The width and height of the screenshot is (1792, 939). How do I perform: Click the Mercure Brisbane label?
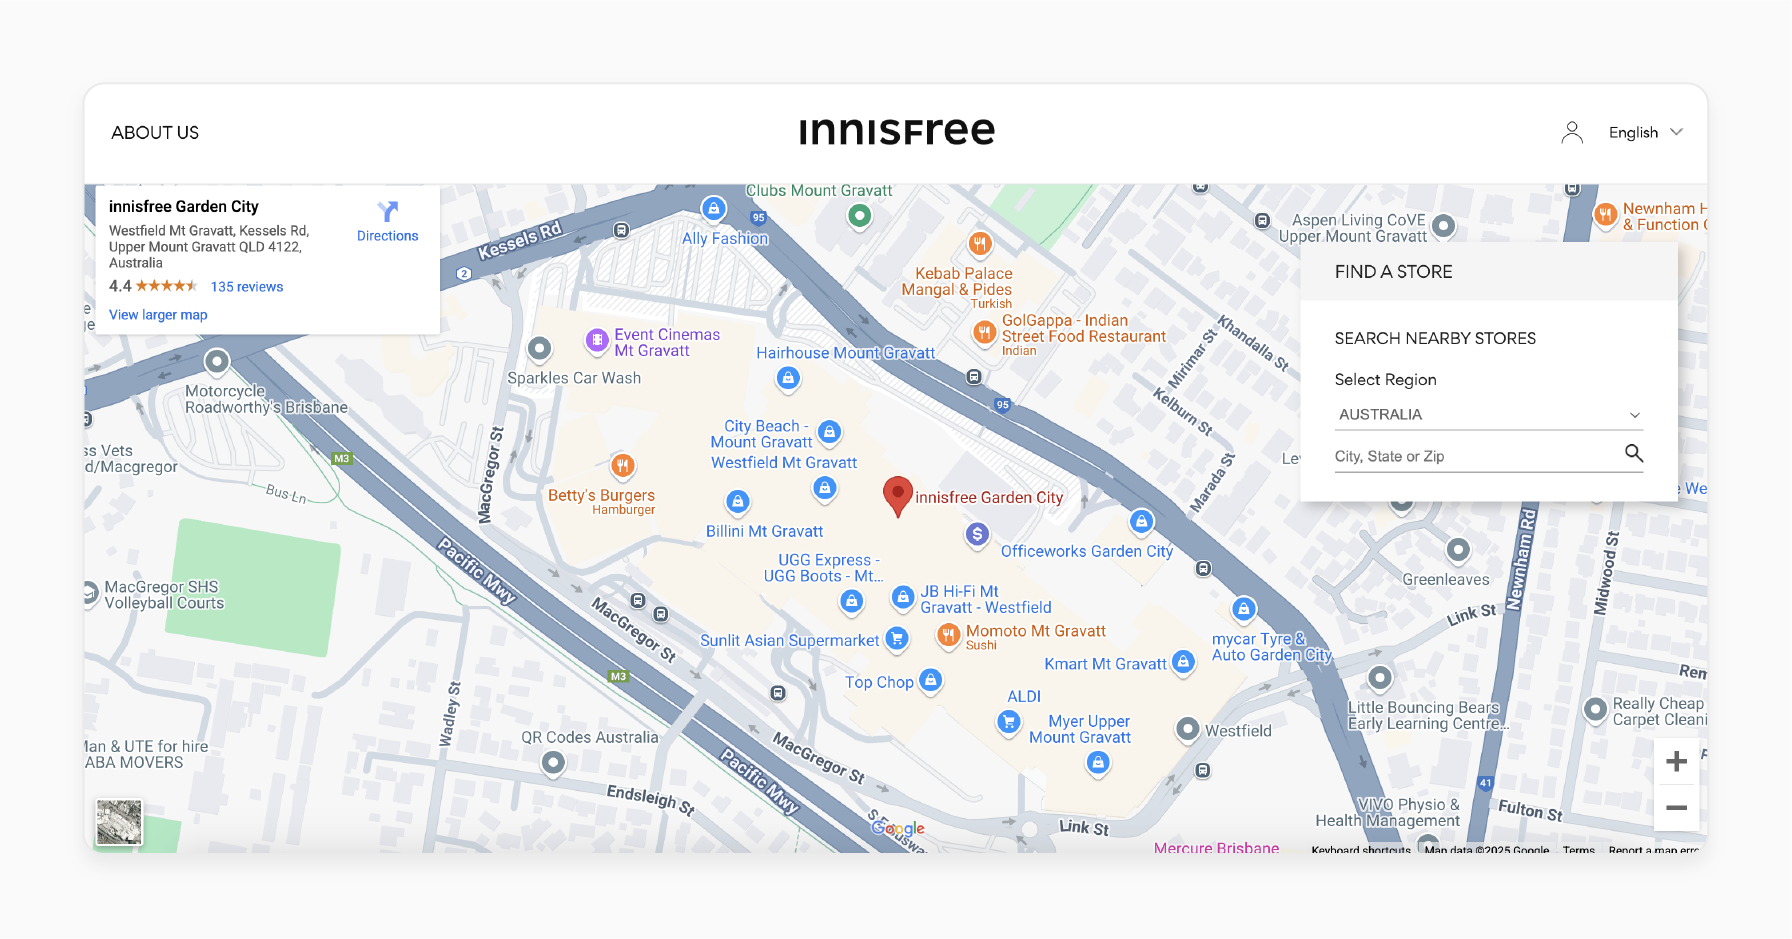1216,847
